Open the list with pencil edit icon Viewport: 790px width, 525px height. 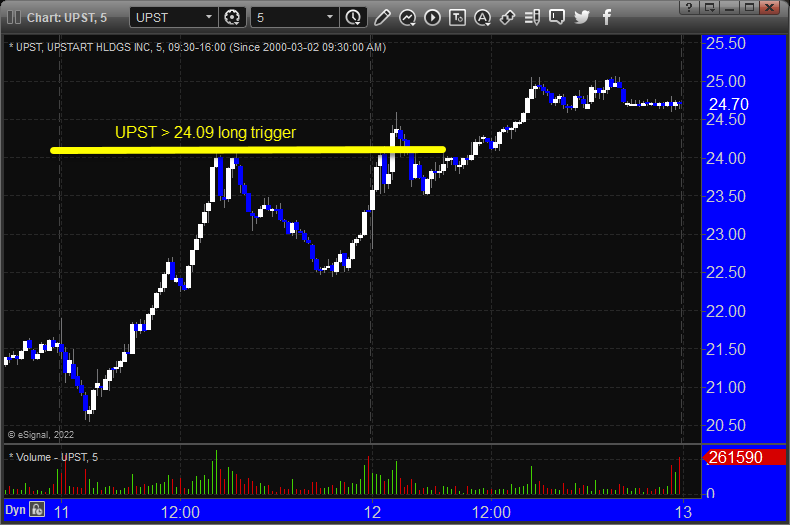point(532,18)
